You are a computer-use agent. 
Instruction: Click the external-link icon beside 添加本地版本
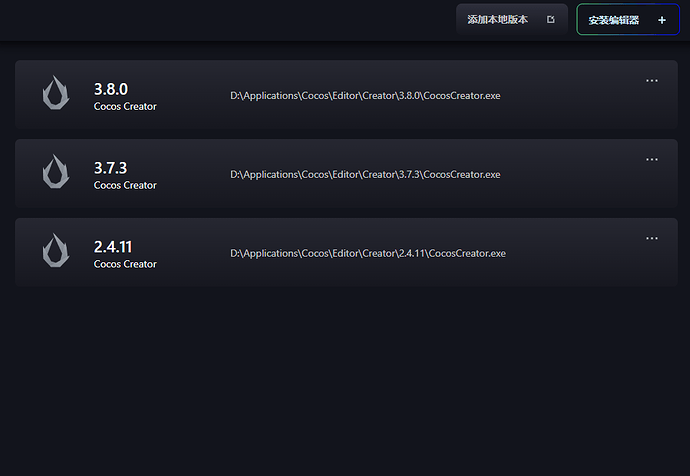point(551,19)
